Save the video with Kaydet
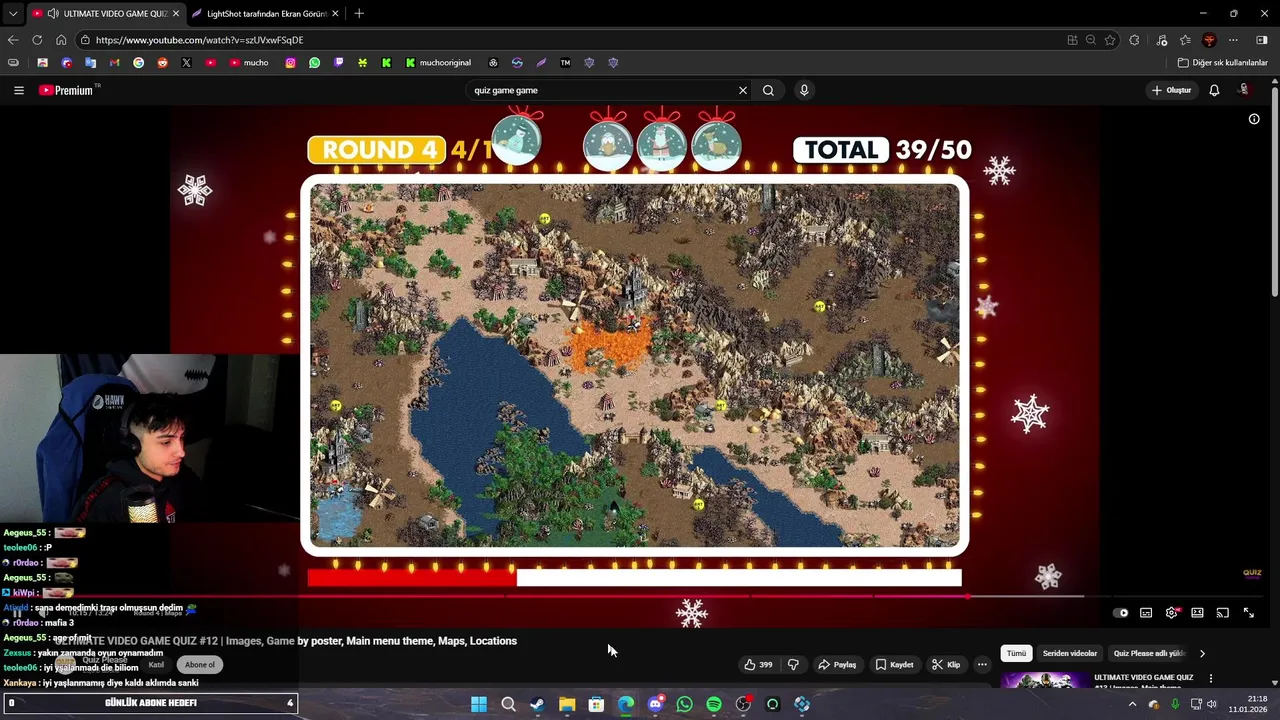This screenshot has width=1280, height=720. coord(894,664)
